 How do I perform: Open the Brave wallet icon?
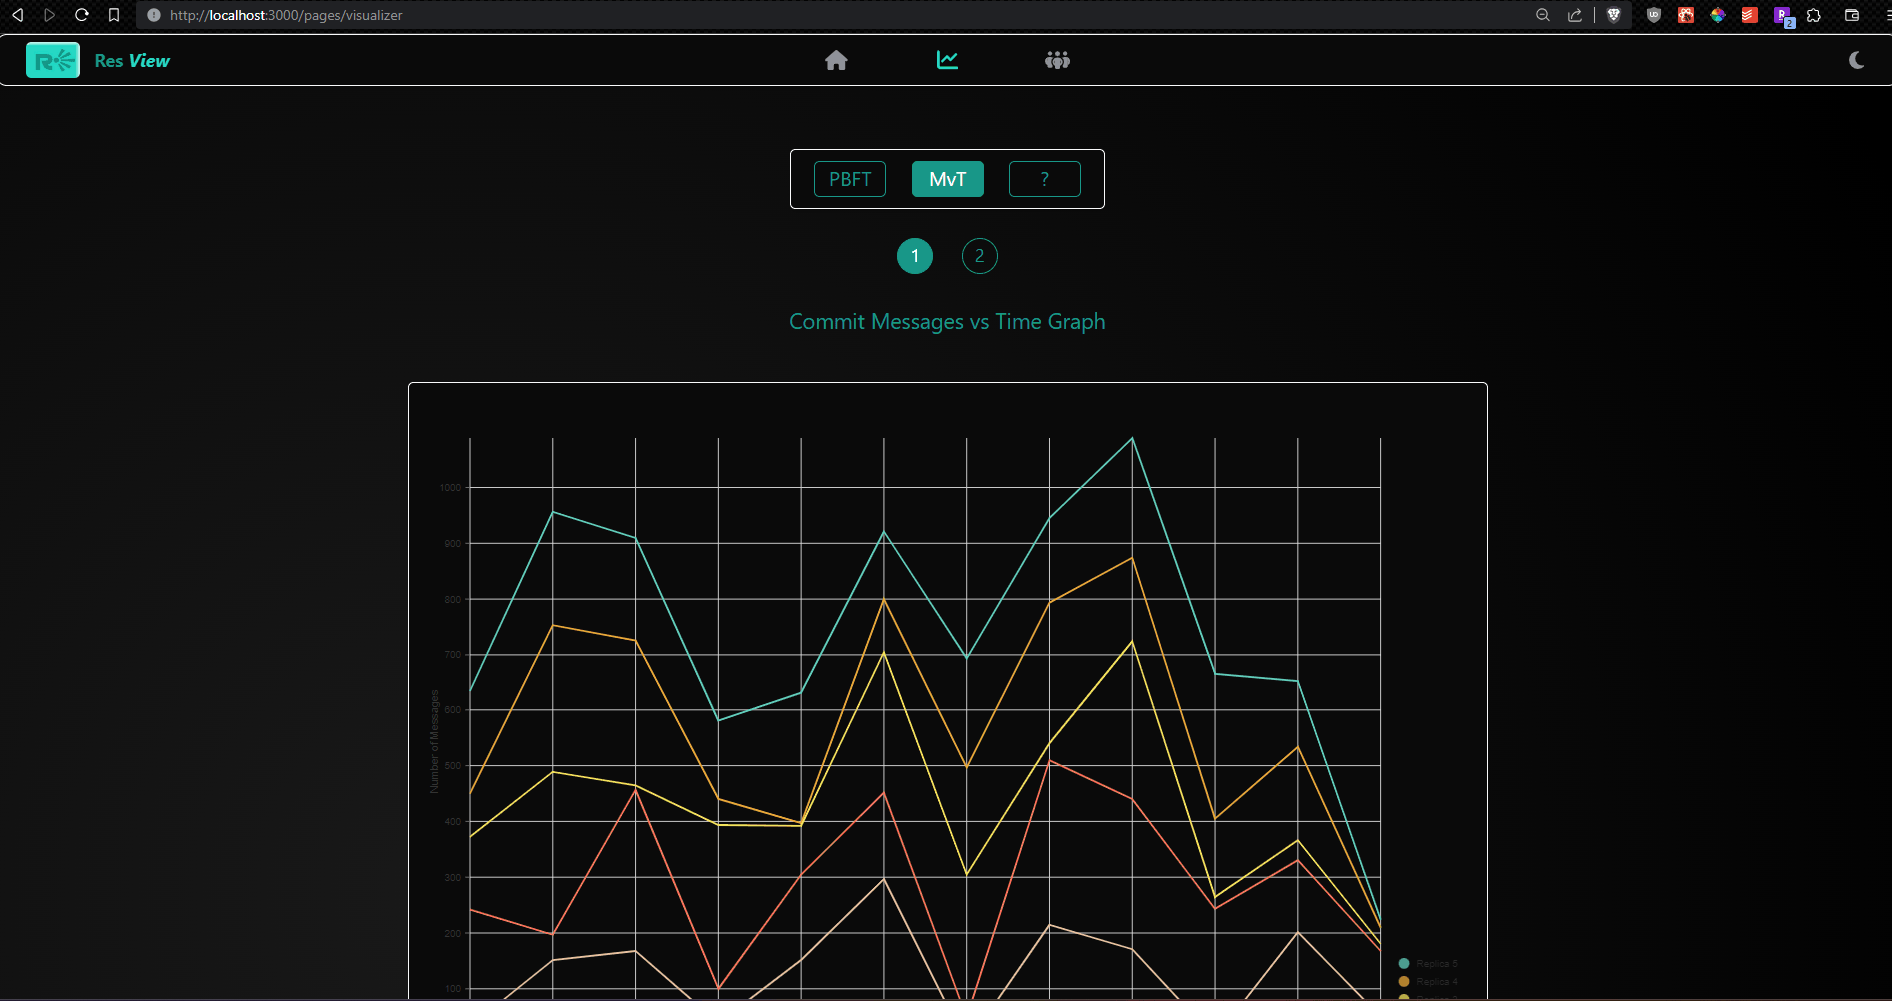click(x=1852, y=15)
